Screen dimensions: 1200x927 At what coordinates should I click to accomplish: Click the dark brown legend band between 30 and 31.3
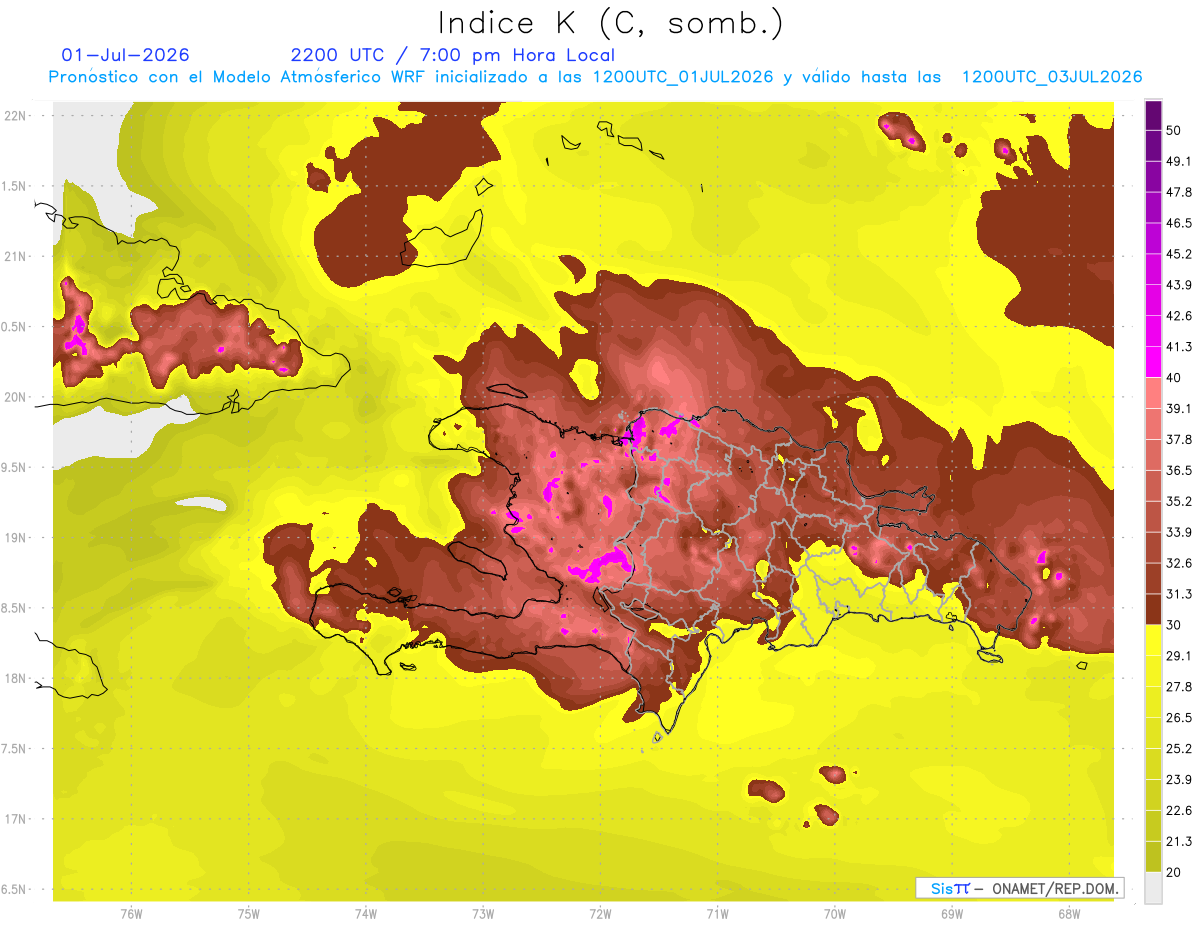point(1153,609)
